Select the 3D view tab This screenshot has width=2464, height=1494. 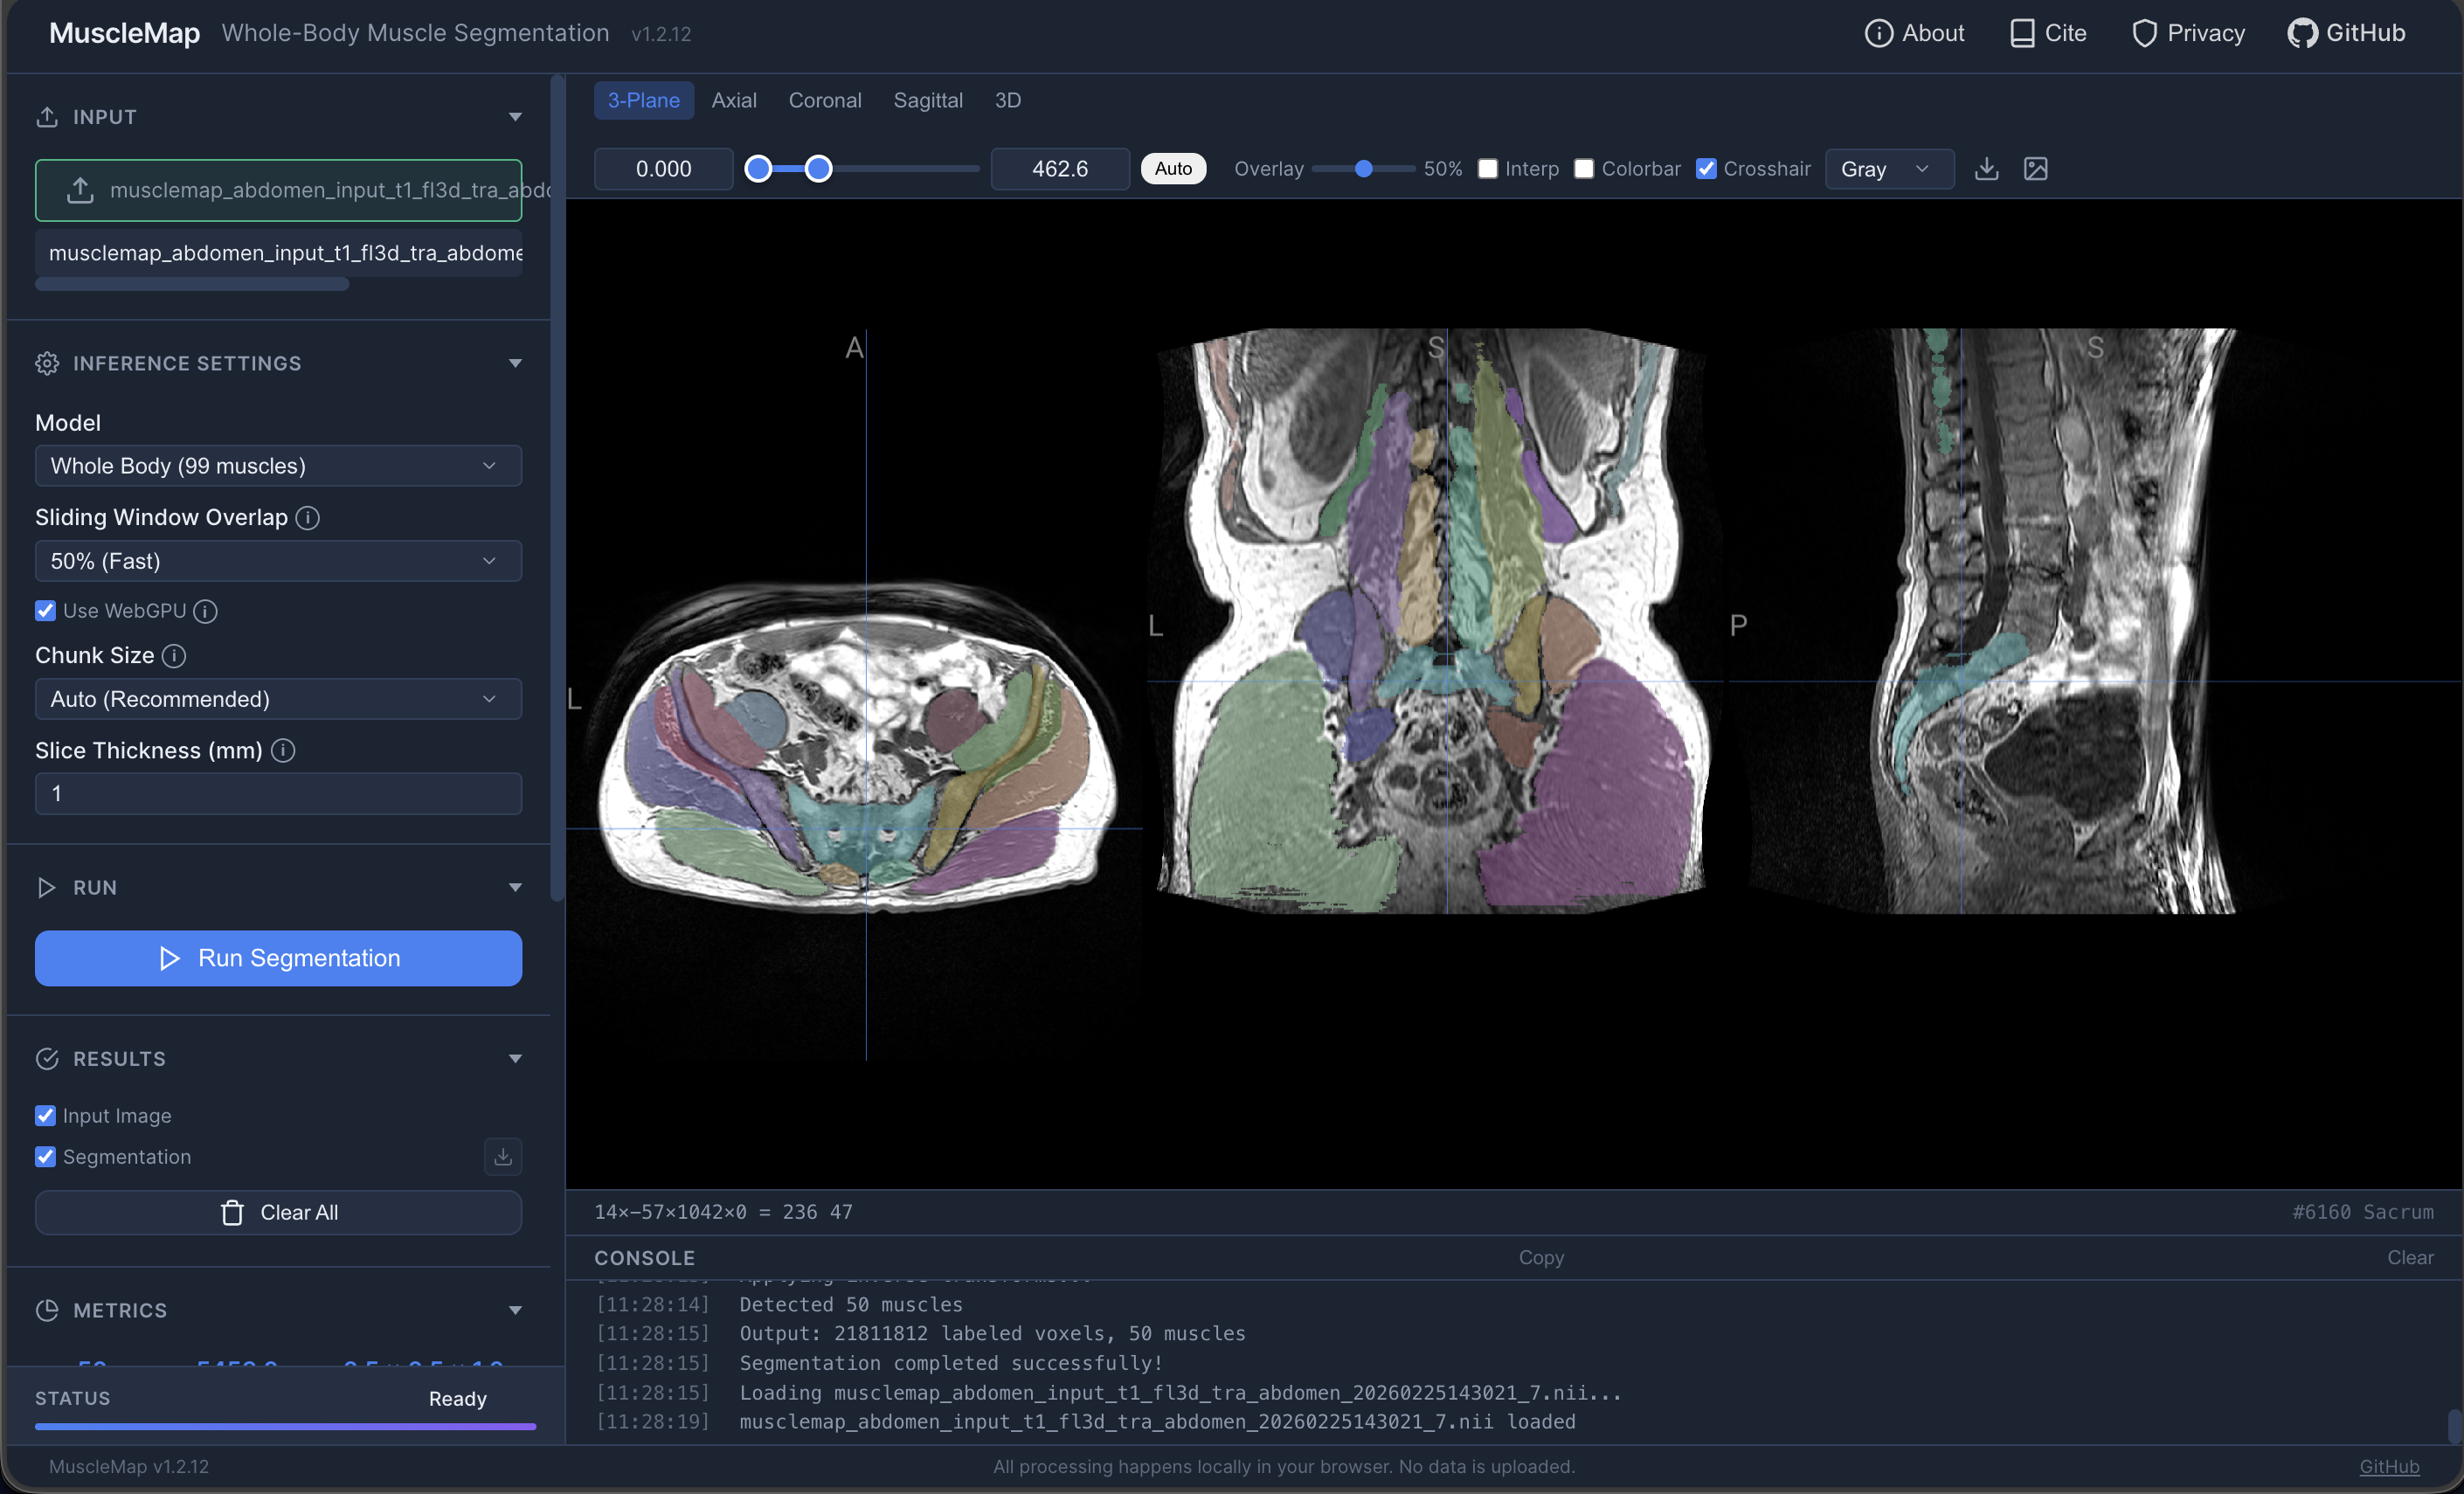[1007, 99]
